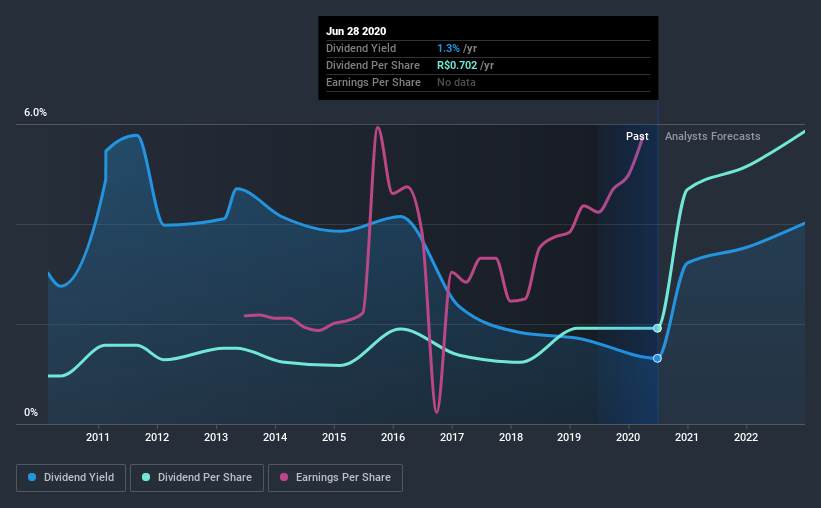
Task: Select the blue Dividend Yield data point marker
Action: [657, 358]
